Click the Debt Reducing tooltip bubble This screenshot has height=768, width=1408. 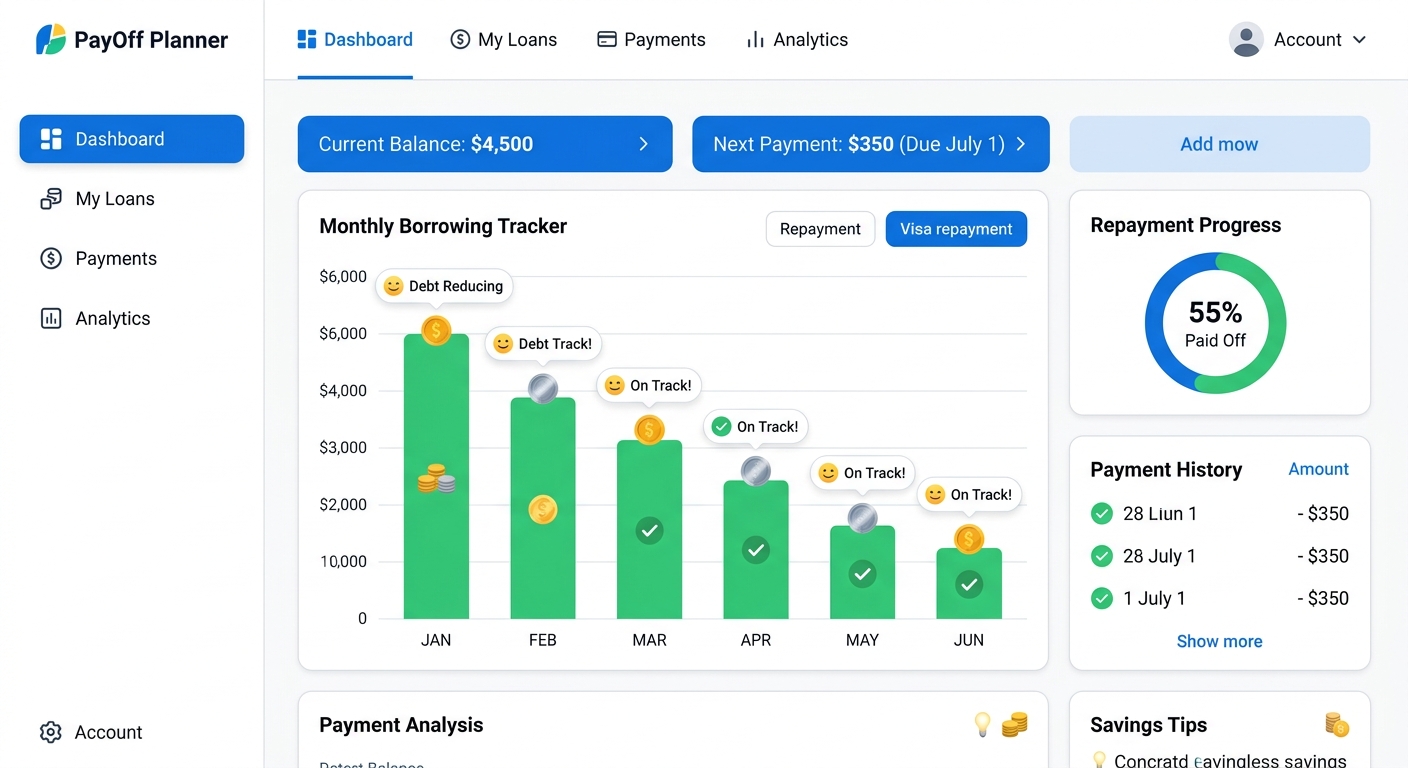[444, 286]
